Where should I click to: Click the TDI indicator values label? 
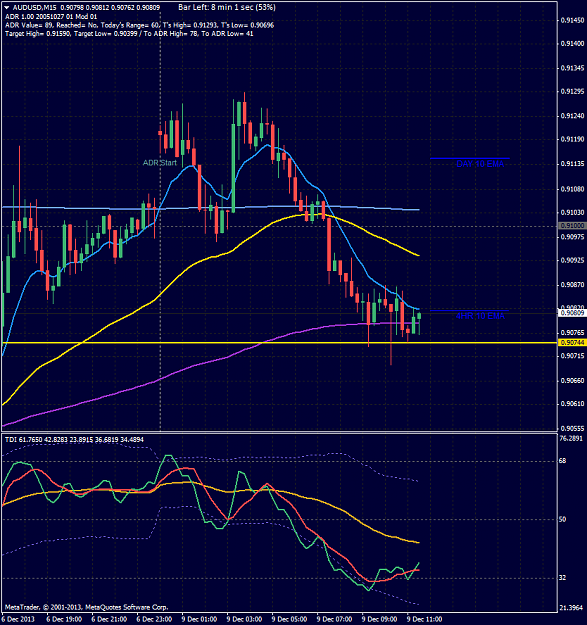pyautogui.click(x=74, y=439)
